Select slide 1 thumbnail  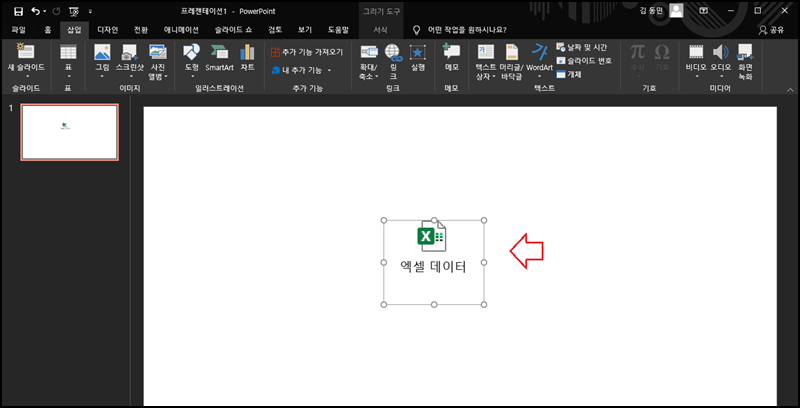click(x=69, y=132)
